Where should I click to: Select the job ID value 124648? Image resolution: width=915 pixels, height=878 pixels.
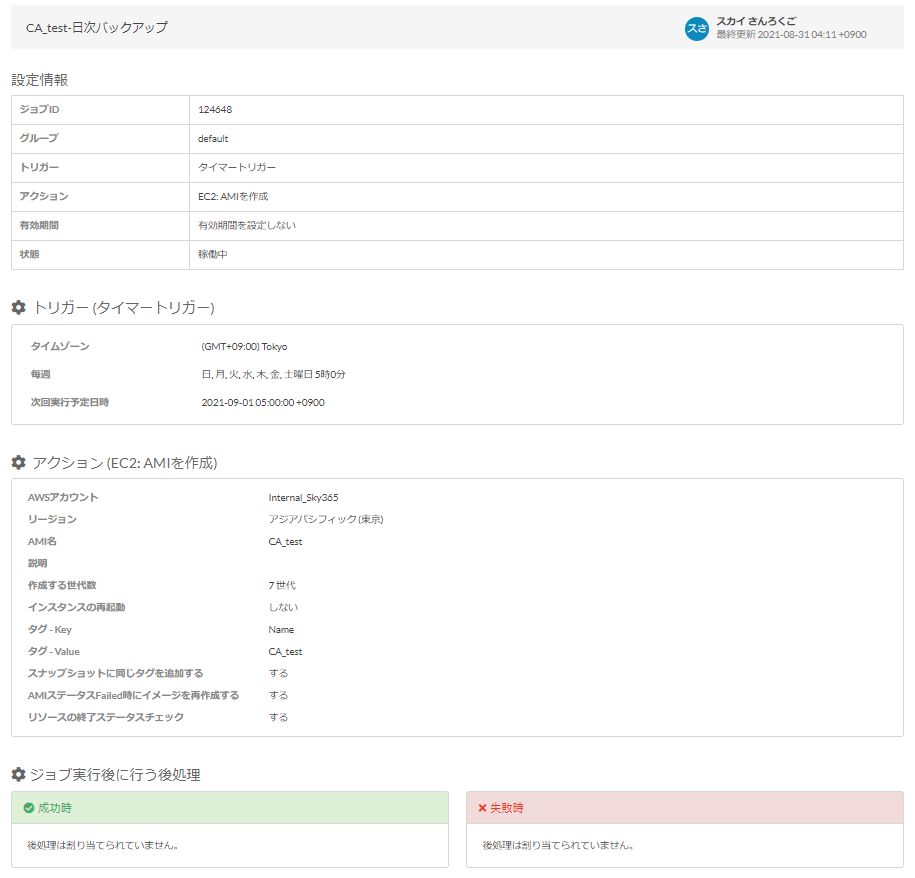(x=215, y=110)
